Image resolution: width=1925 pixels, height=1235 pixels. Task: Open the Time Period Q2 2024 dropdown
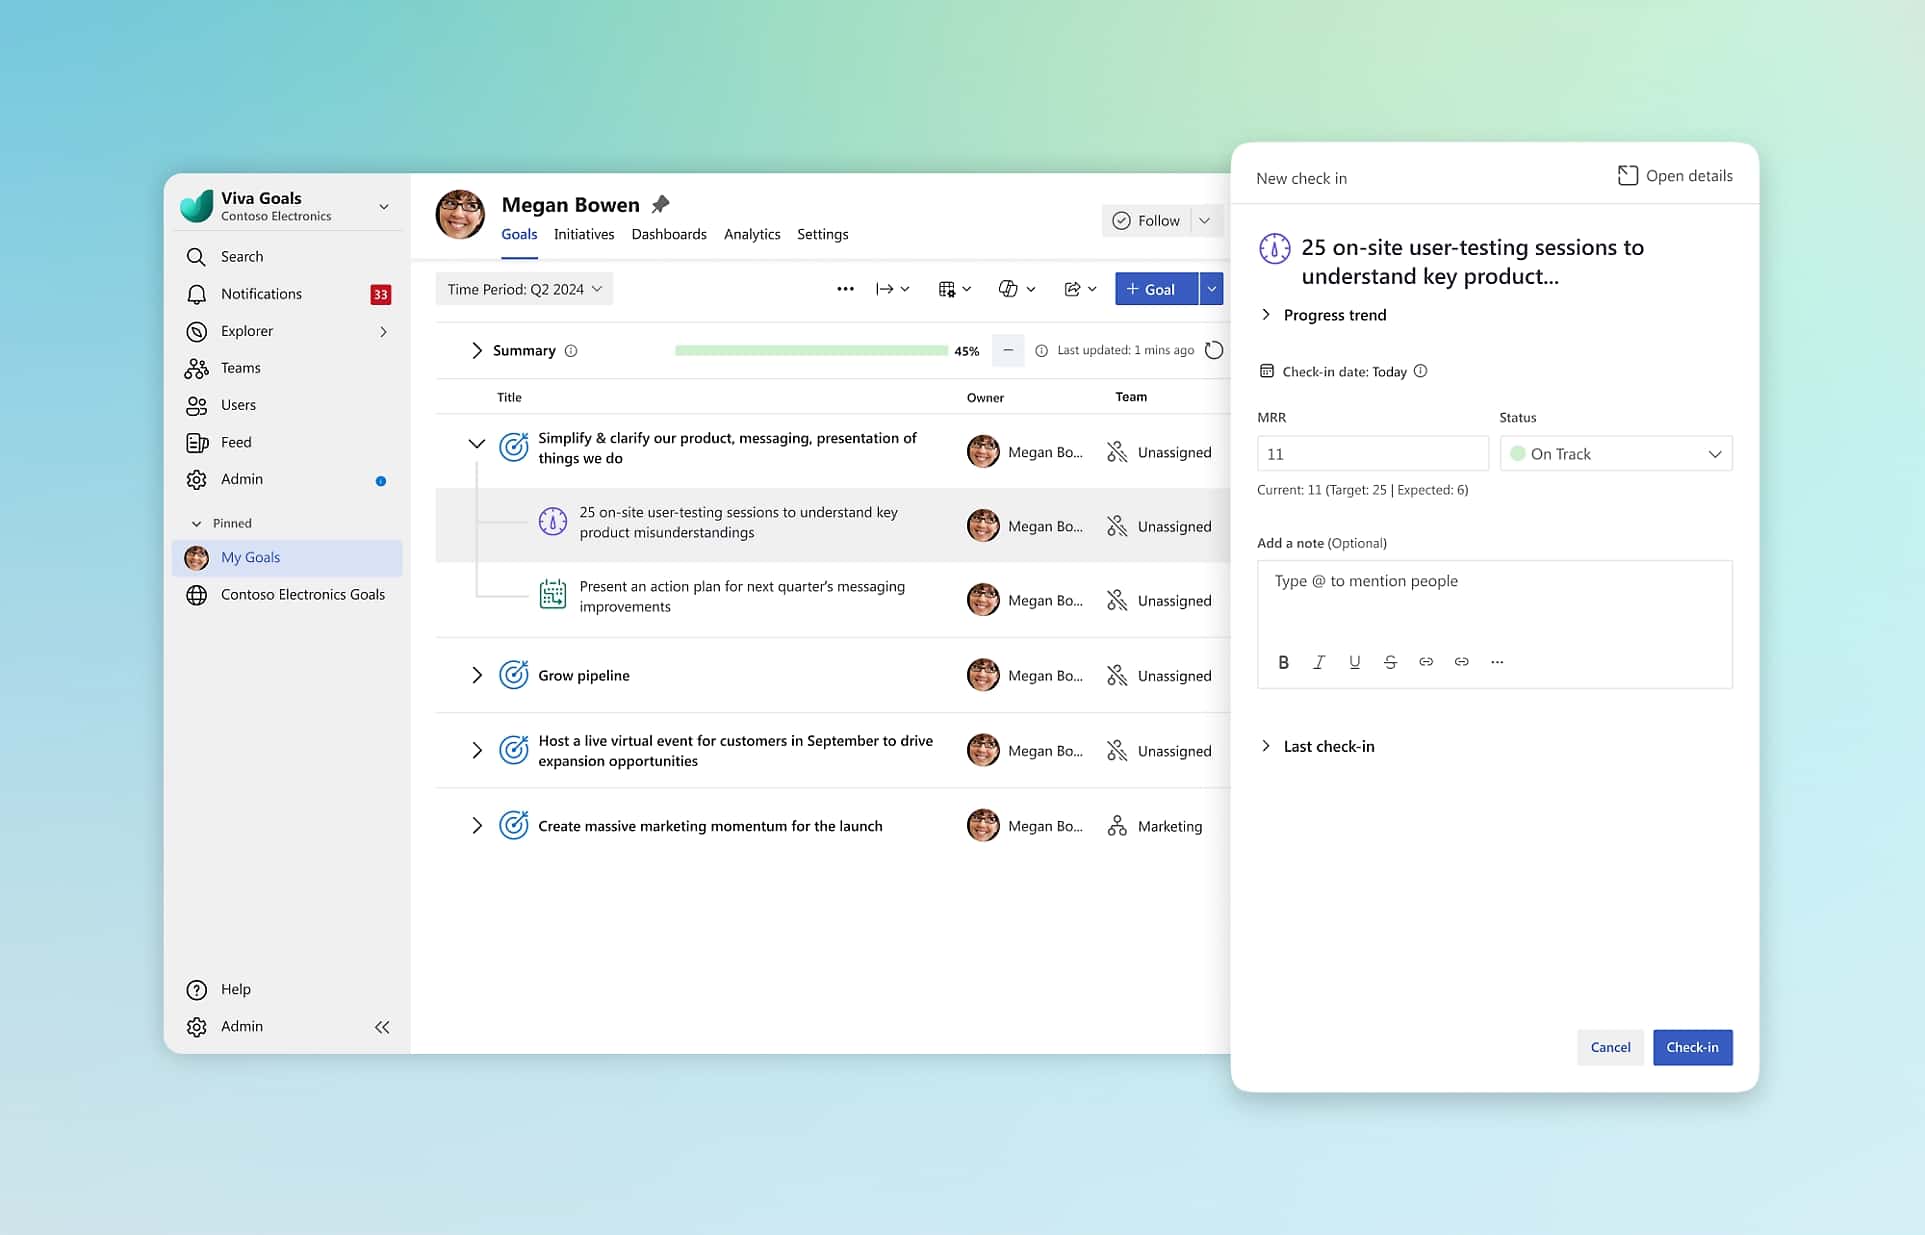pos(524,289)
